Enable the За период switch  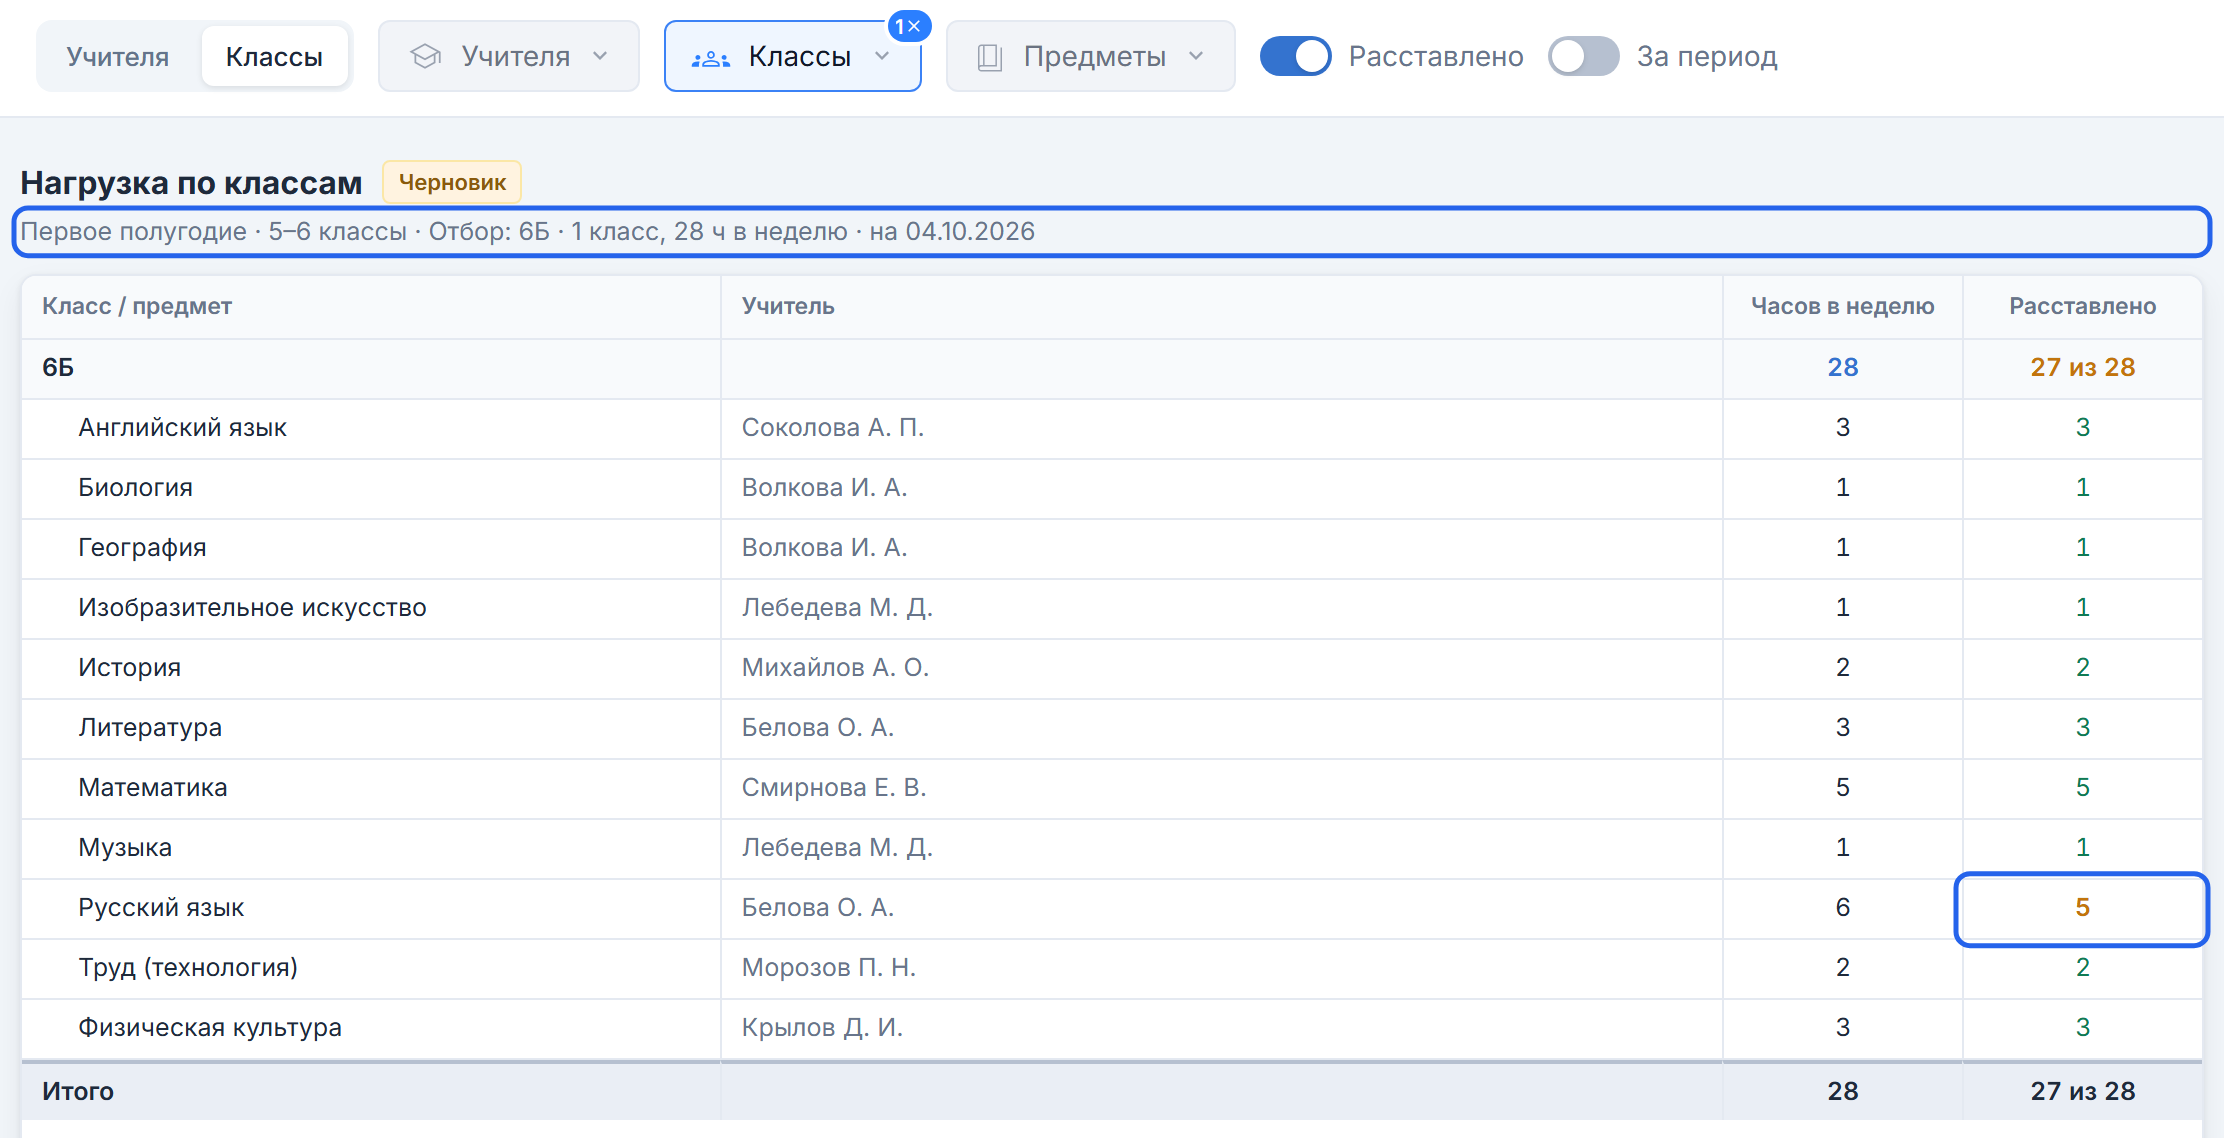[x=1583, y=56]
